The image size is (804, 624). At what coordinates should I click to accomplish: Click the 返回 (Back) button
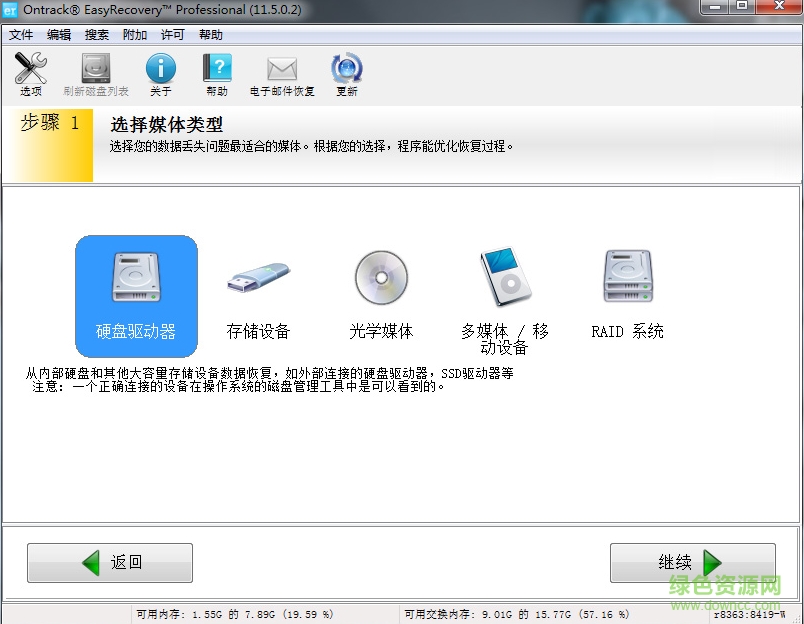click(x=110, y=562)
